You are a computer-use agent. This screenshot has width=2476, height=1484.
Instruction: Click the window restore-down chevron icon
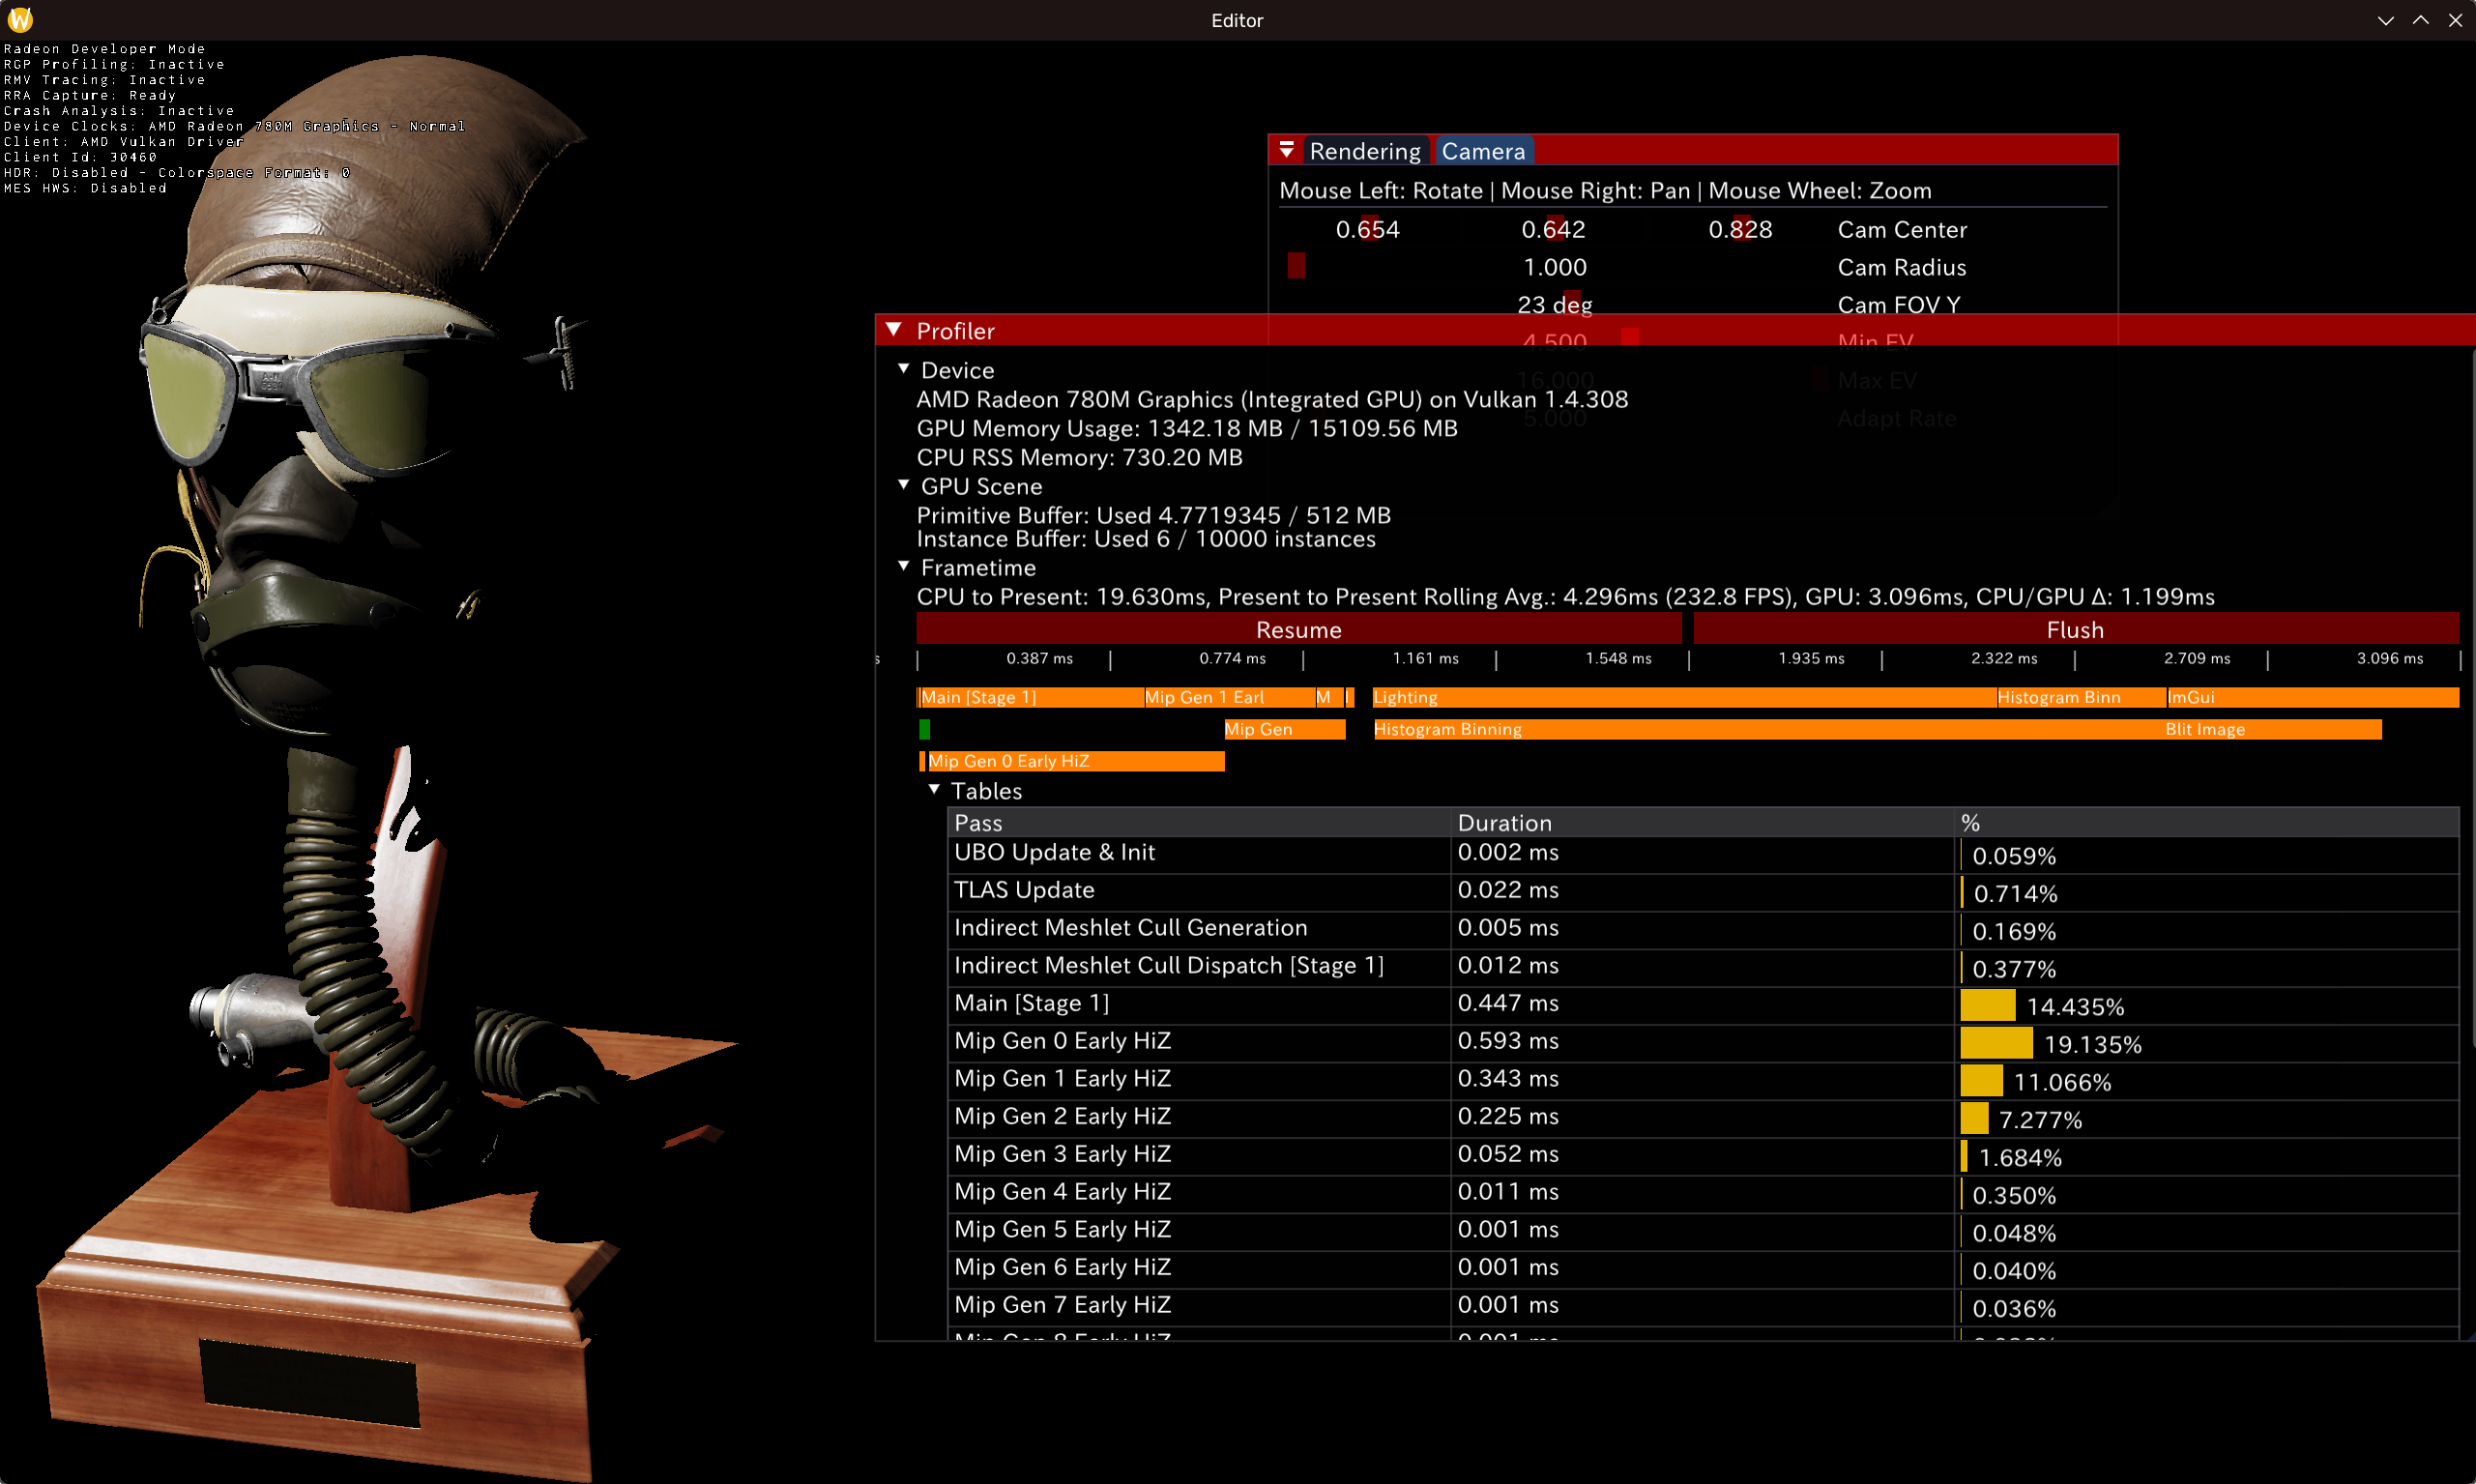(2385, 20)
